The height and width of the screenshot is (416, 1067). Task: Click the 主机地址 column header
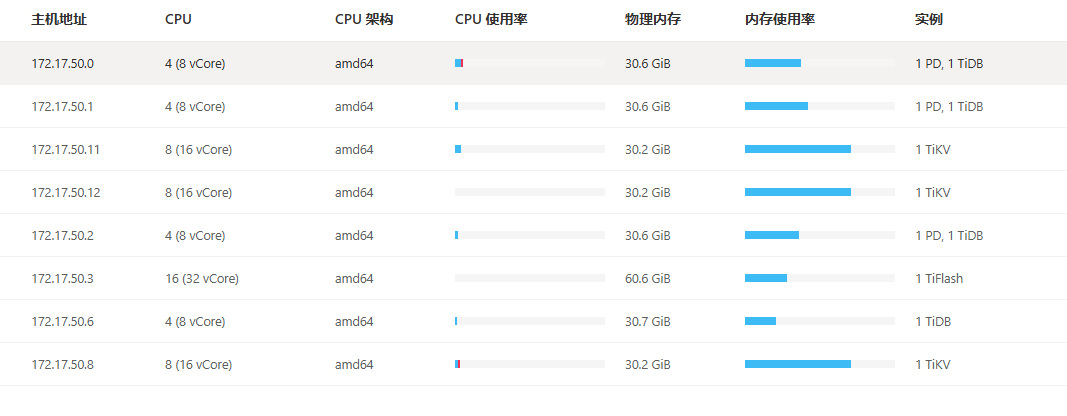(x=54, y=19)
